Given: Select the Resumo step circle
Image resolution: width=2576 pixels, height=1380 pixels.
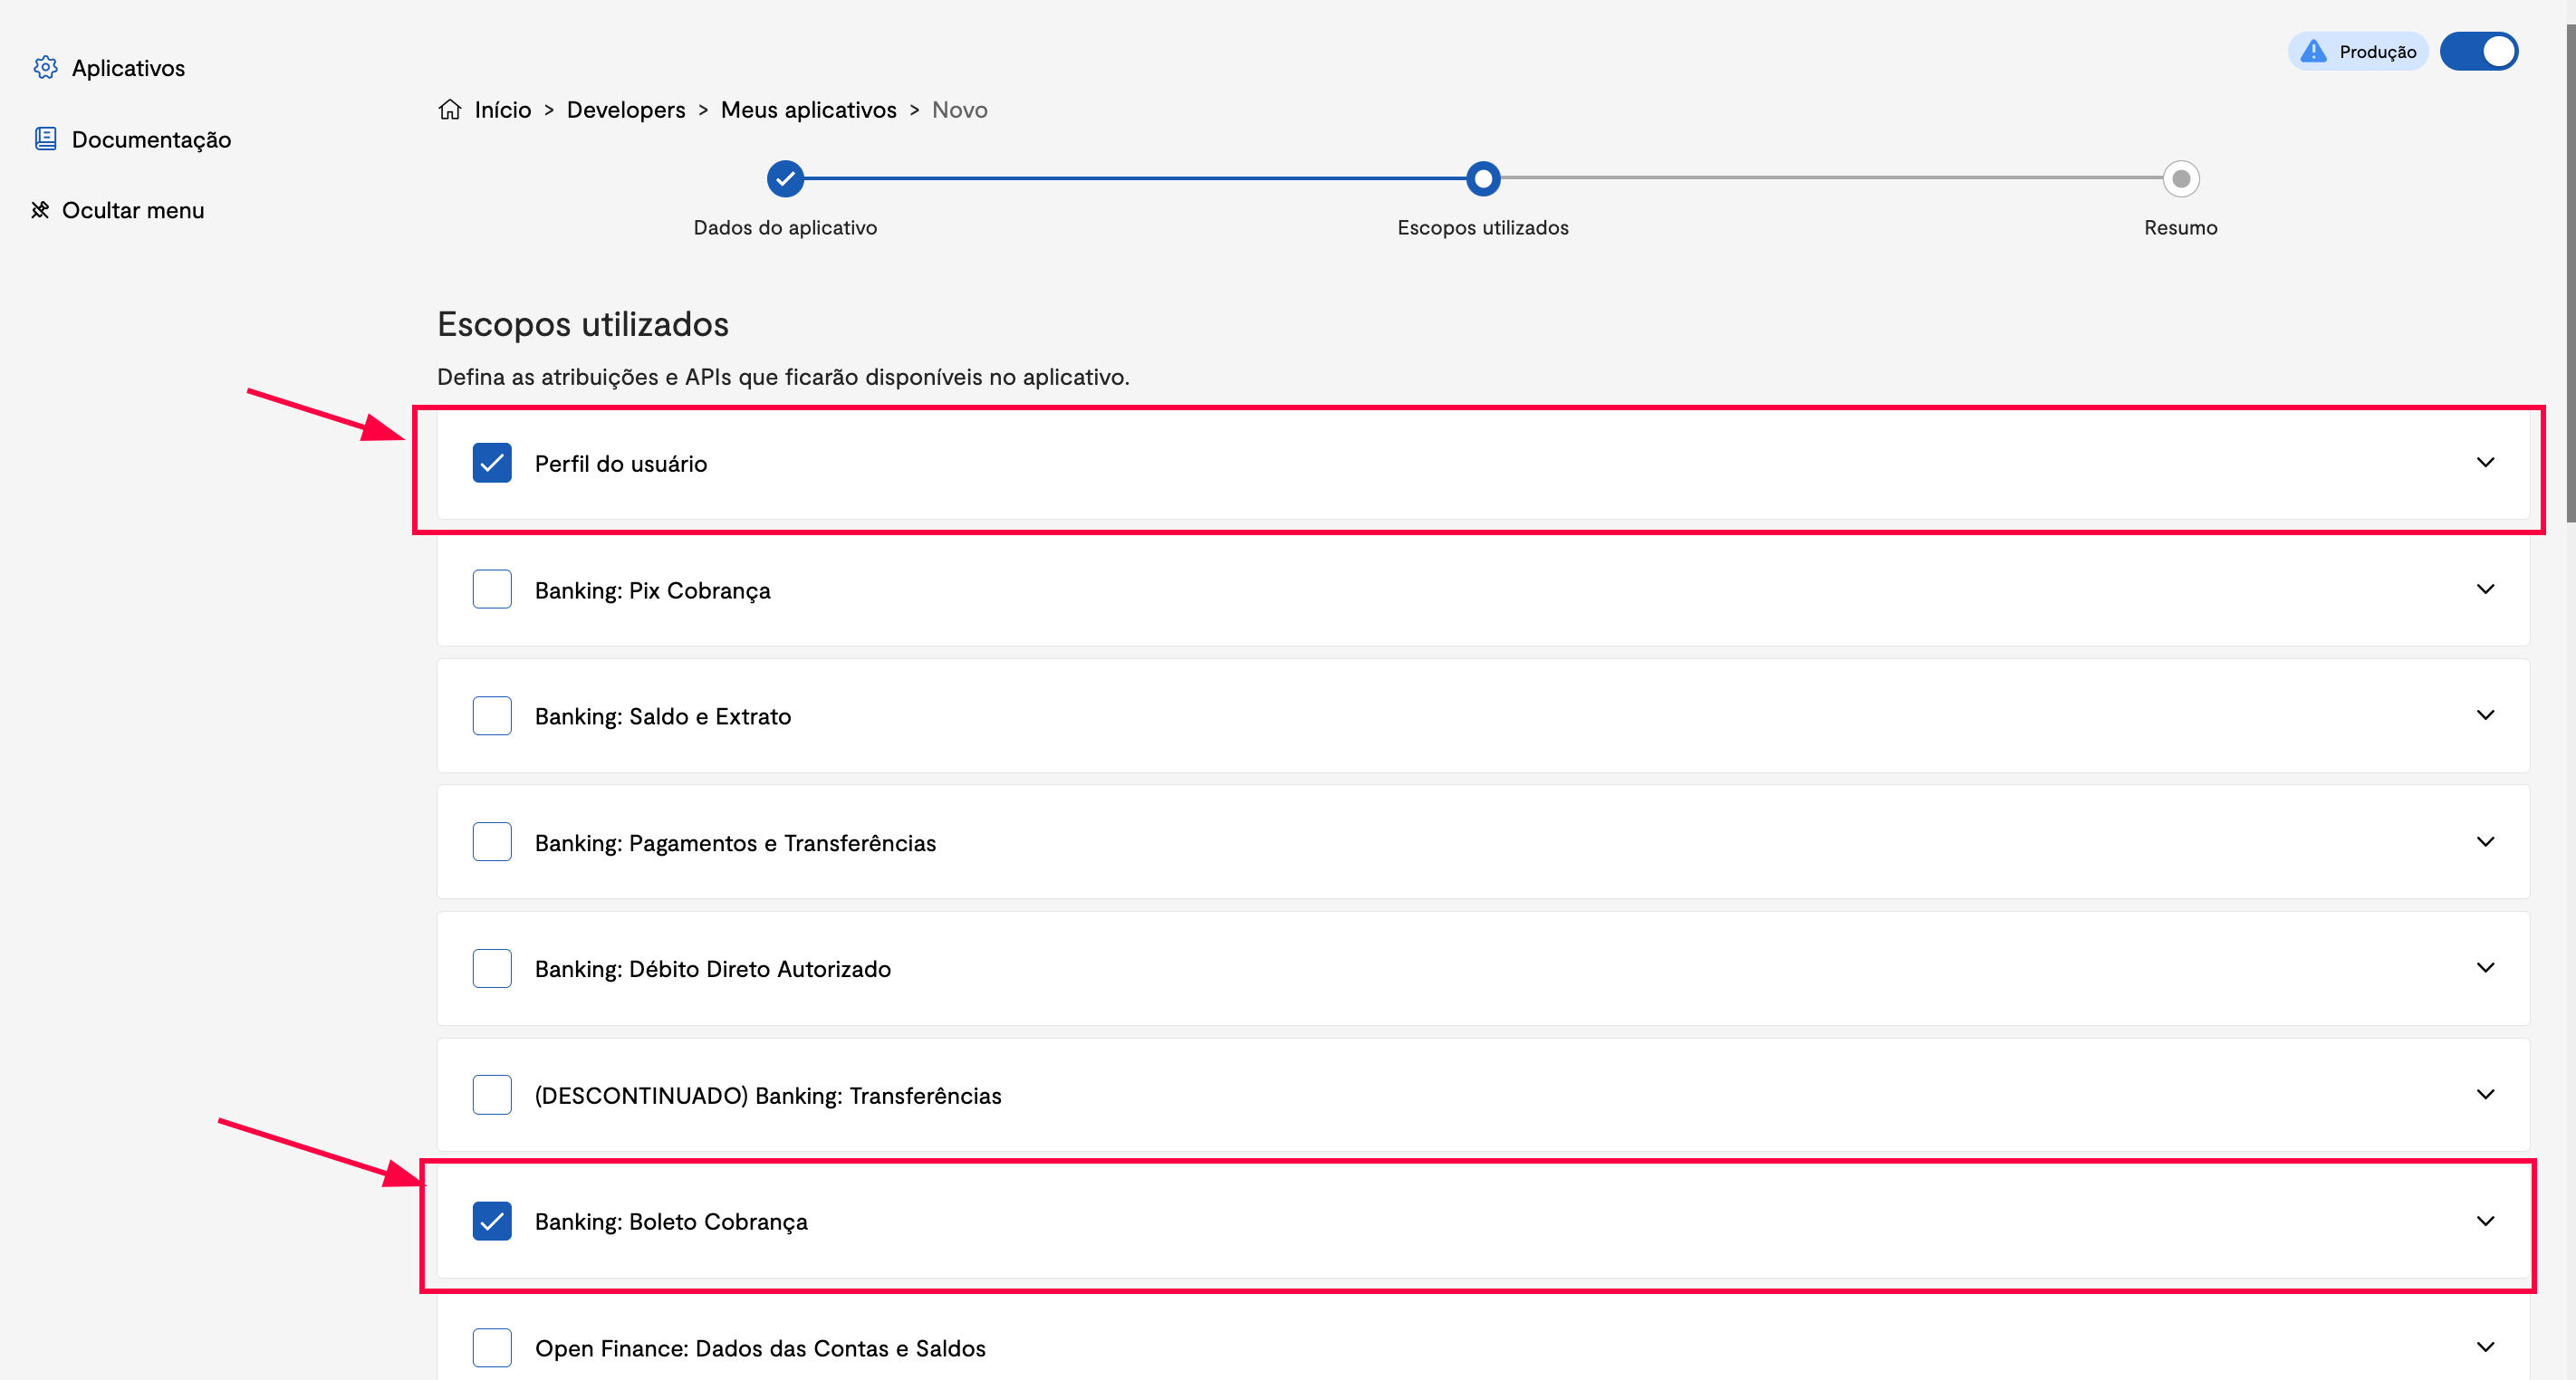Looking at the screenshot, I should click(x=2180, y=179).
